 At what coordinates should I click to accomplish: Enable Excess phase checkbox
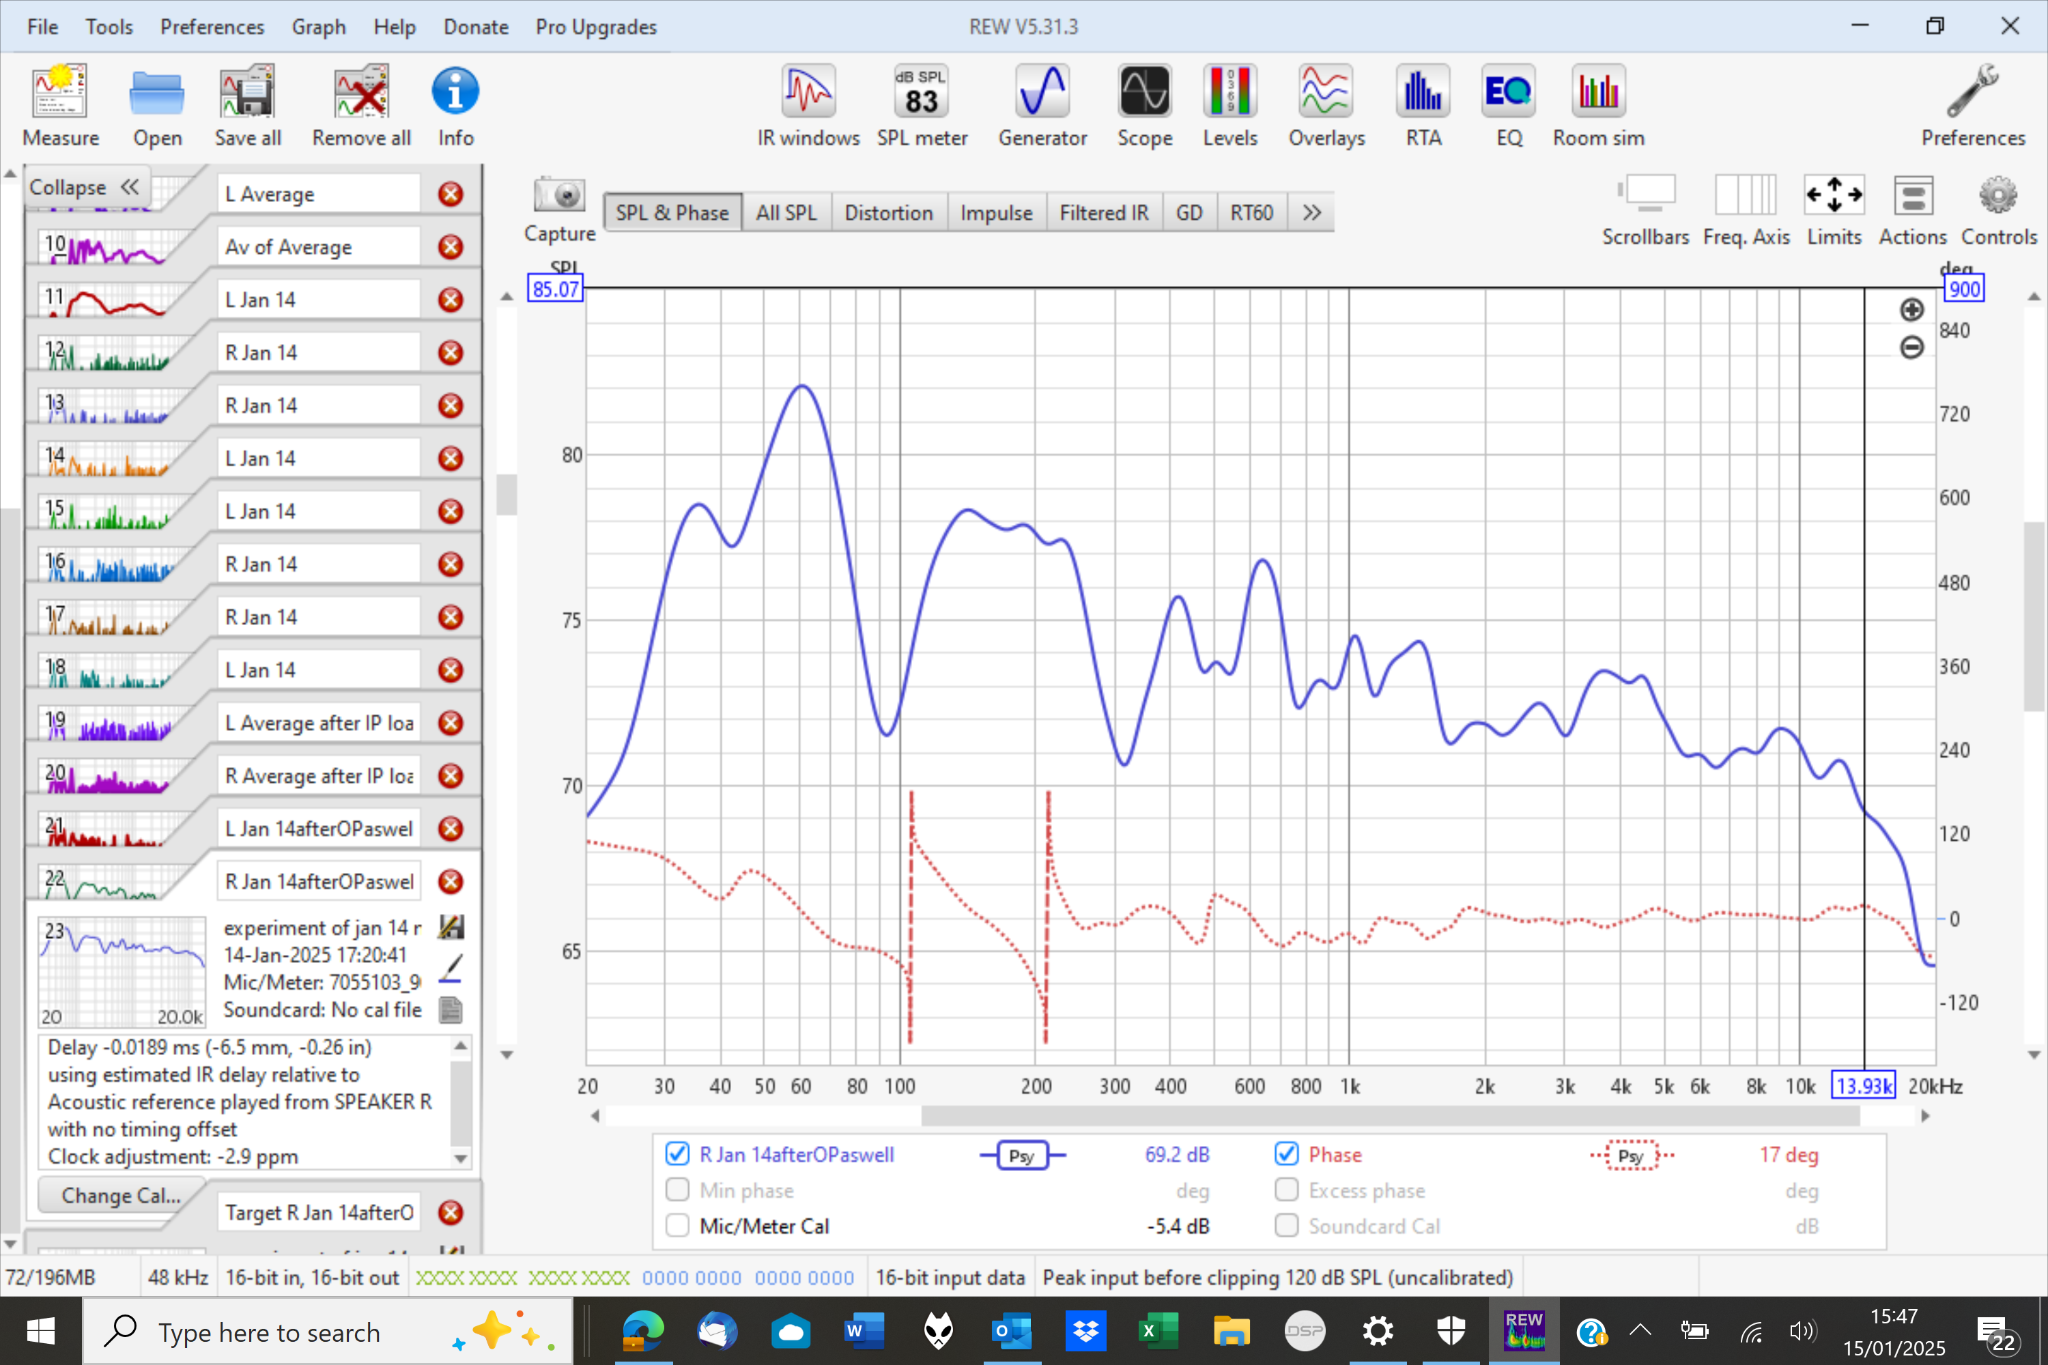[1286, 1190]
